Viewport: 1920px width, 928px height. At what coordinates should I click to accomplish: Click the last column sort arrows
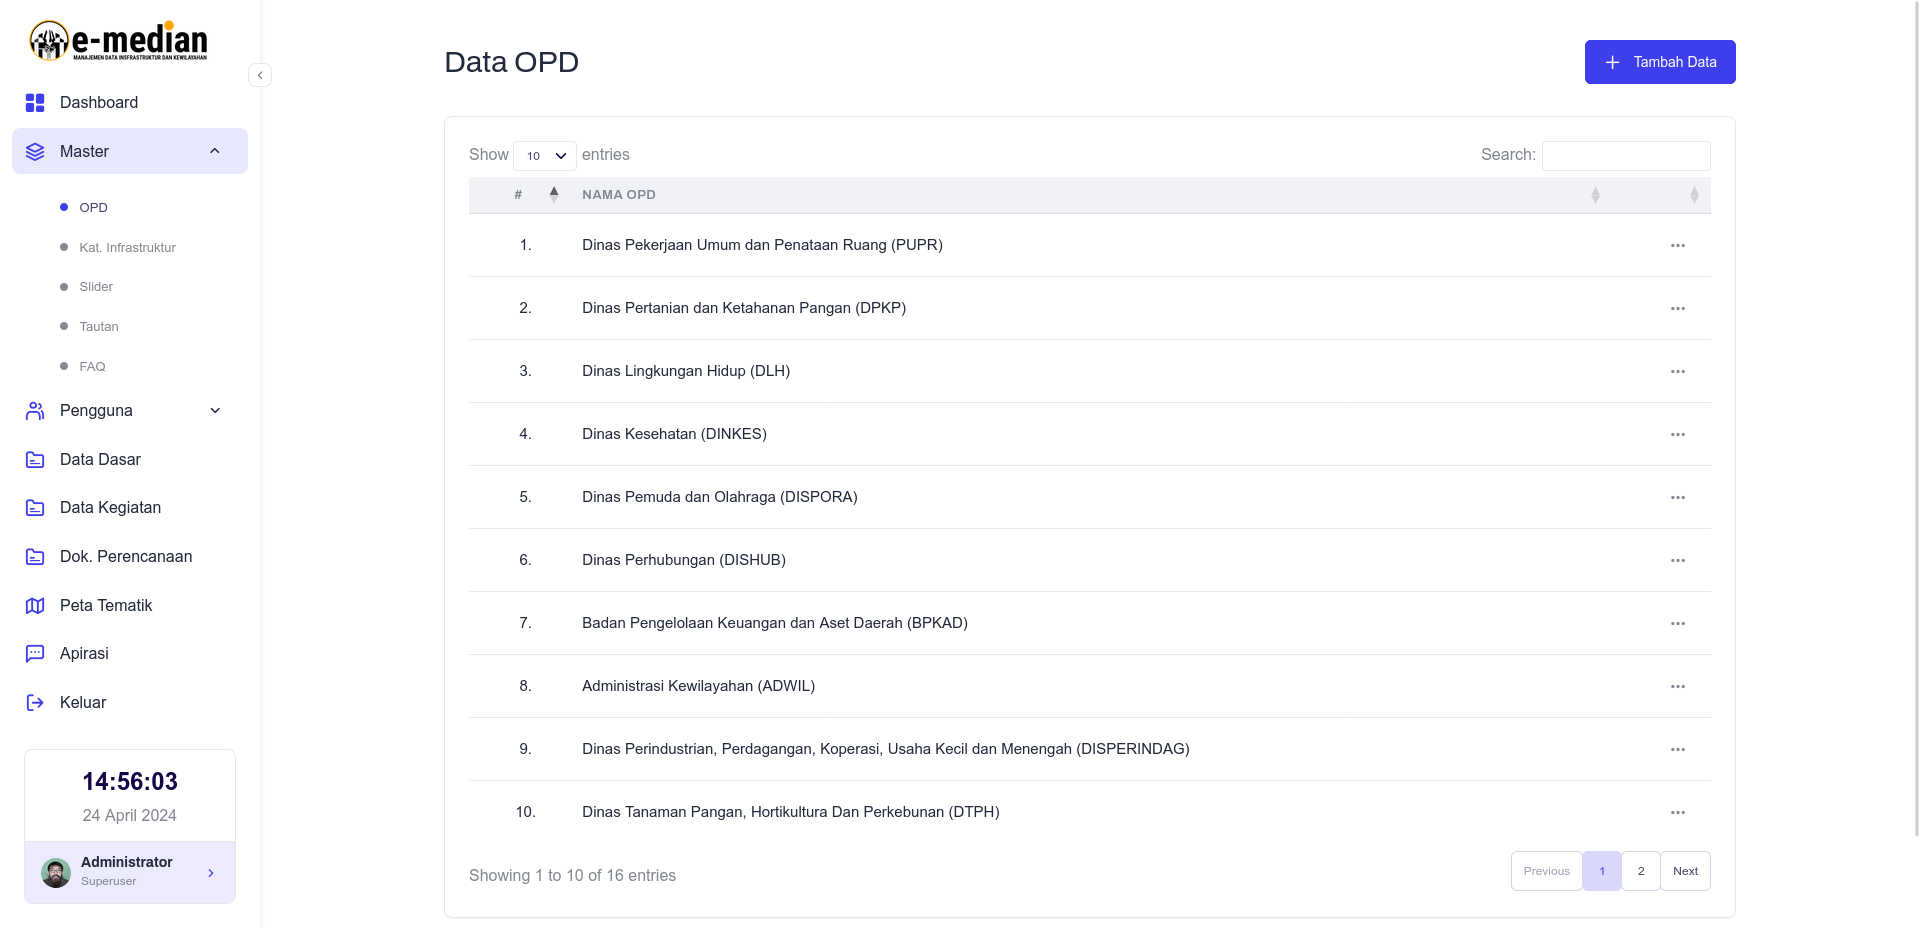tap(1694, 195)
